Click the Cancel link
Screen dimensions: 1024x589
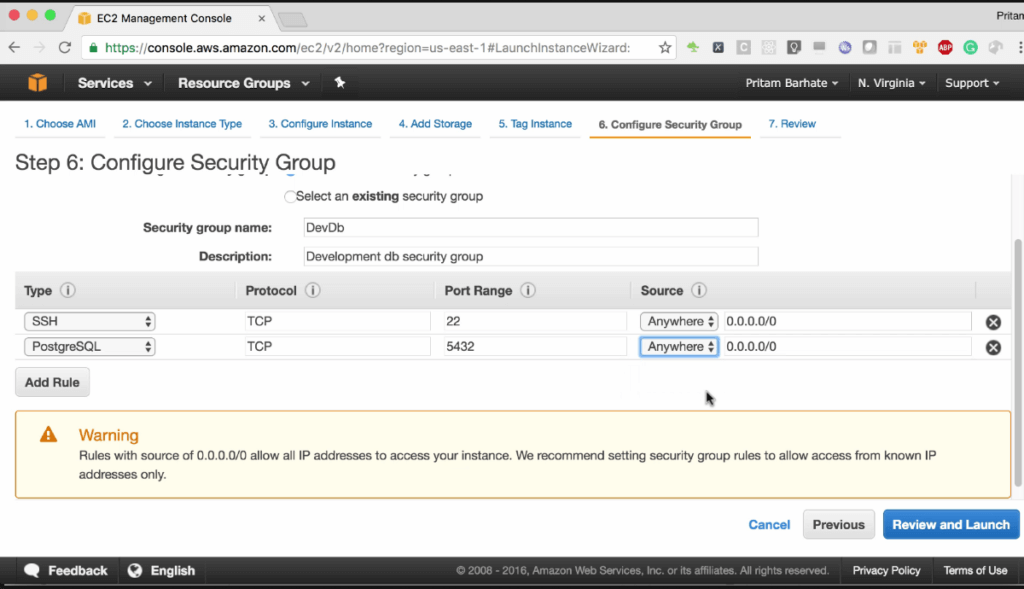pyautogui.click(x=769, y=524)
